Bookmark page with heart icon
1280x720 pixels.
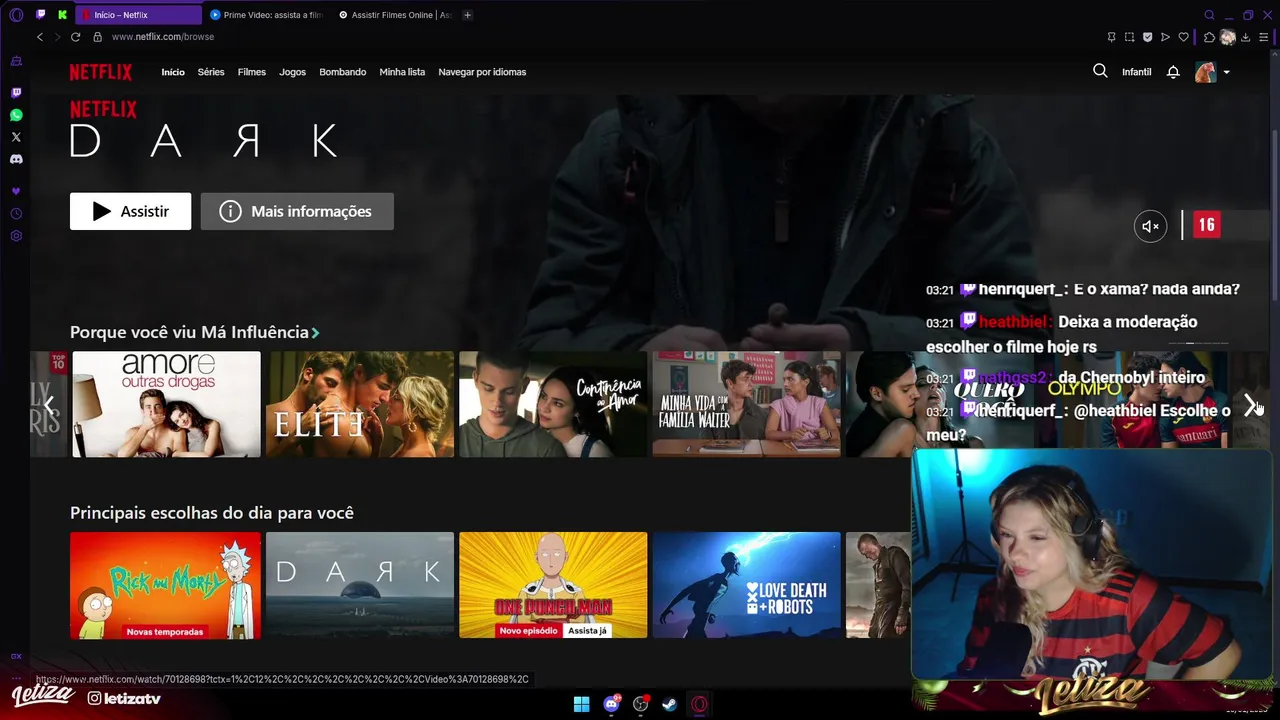(1183, 37)
